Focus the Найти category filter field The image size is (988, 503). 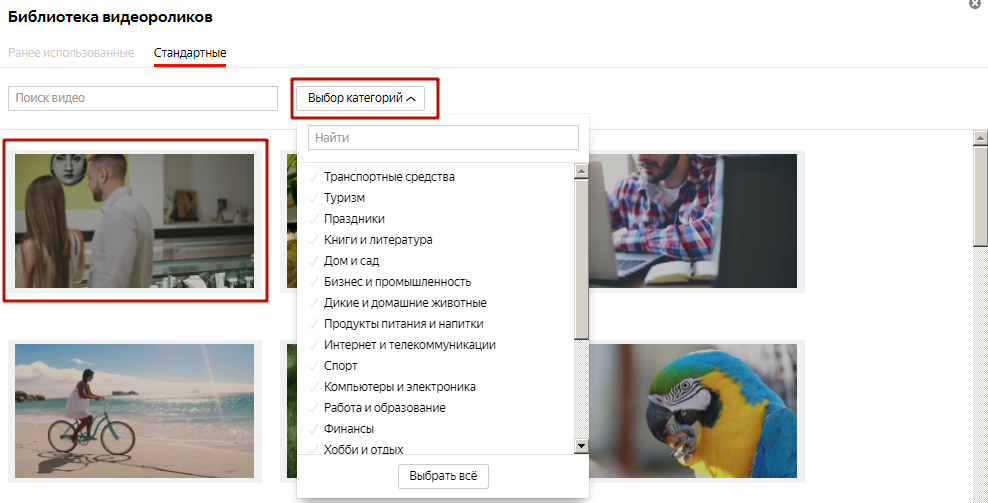pyautogui.click(x=443, y=137)
